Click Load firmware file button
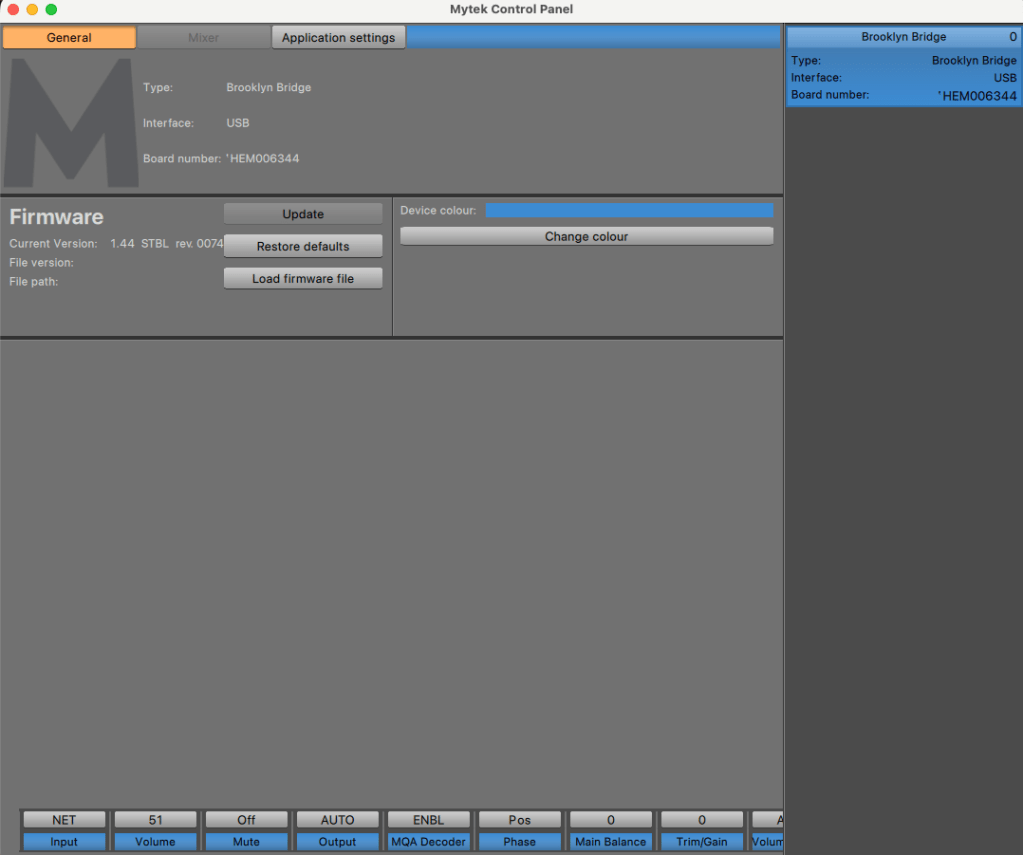The width and height of the screenshot is (1023, 855). pyautogui.click(x=303, y=279)
